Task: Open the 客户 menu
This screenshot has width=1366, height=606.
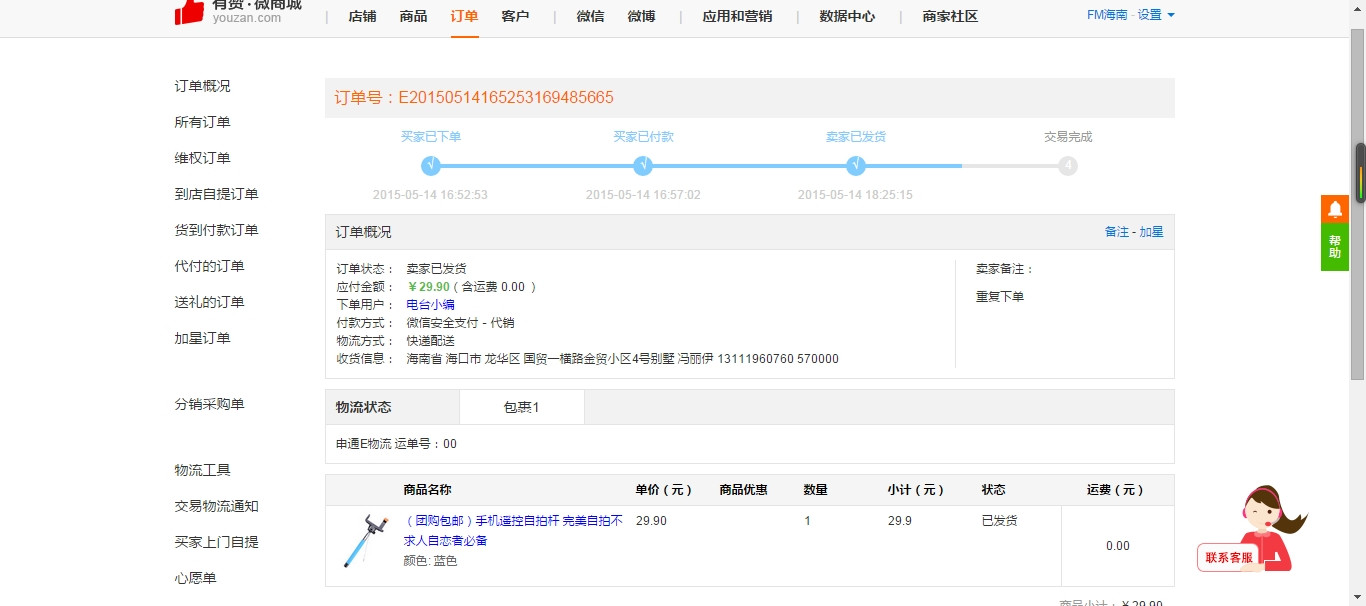Action: point(515,16)
